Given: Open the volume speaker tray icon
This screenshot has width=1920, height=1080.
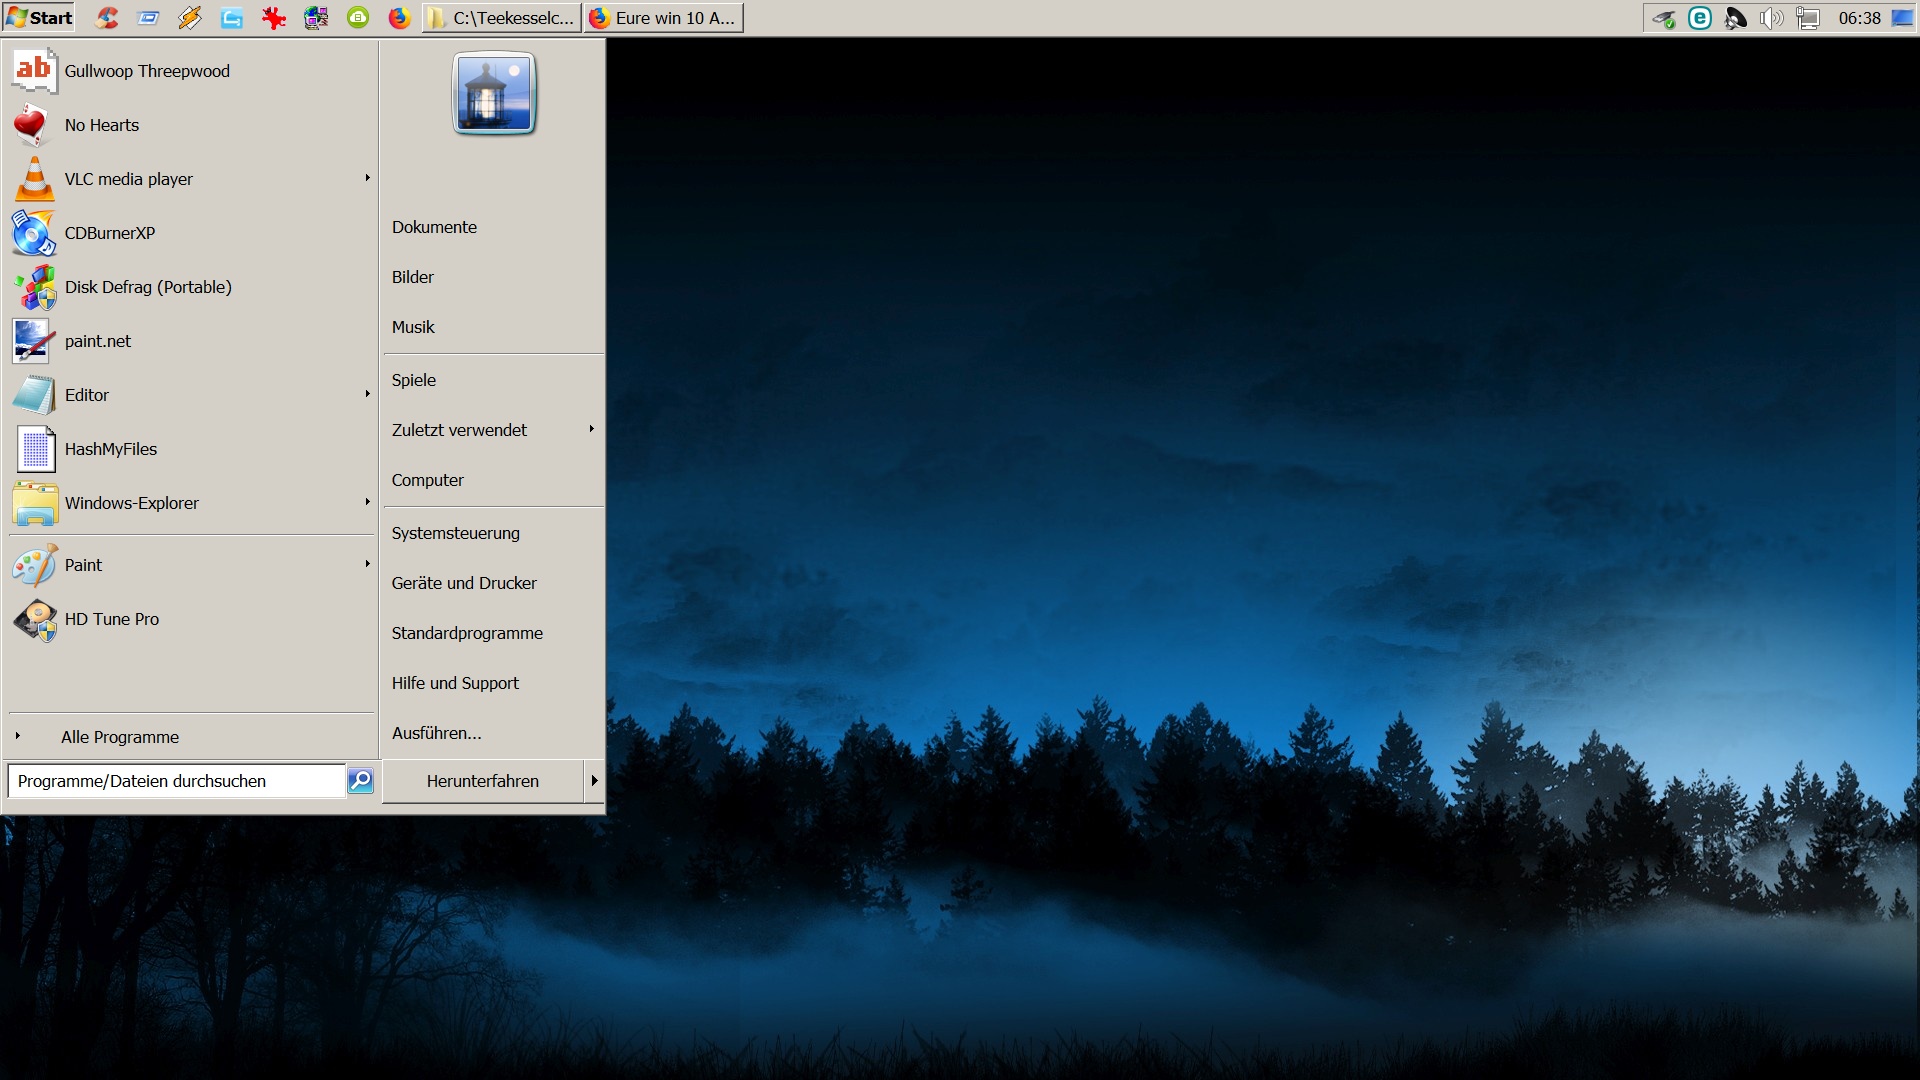Looking at the screenshot, I should pyautogui.click(x=1771, y=18).
